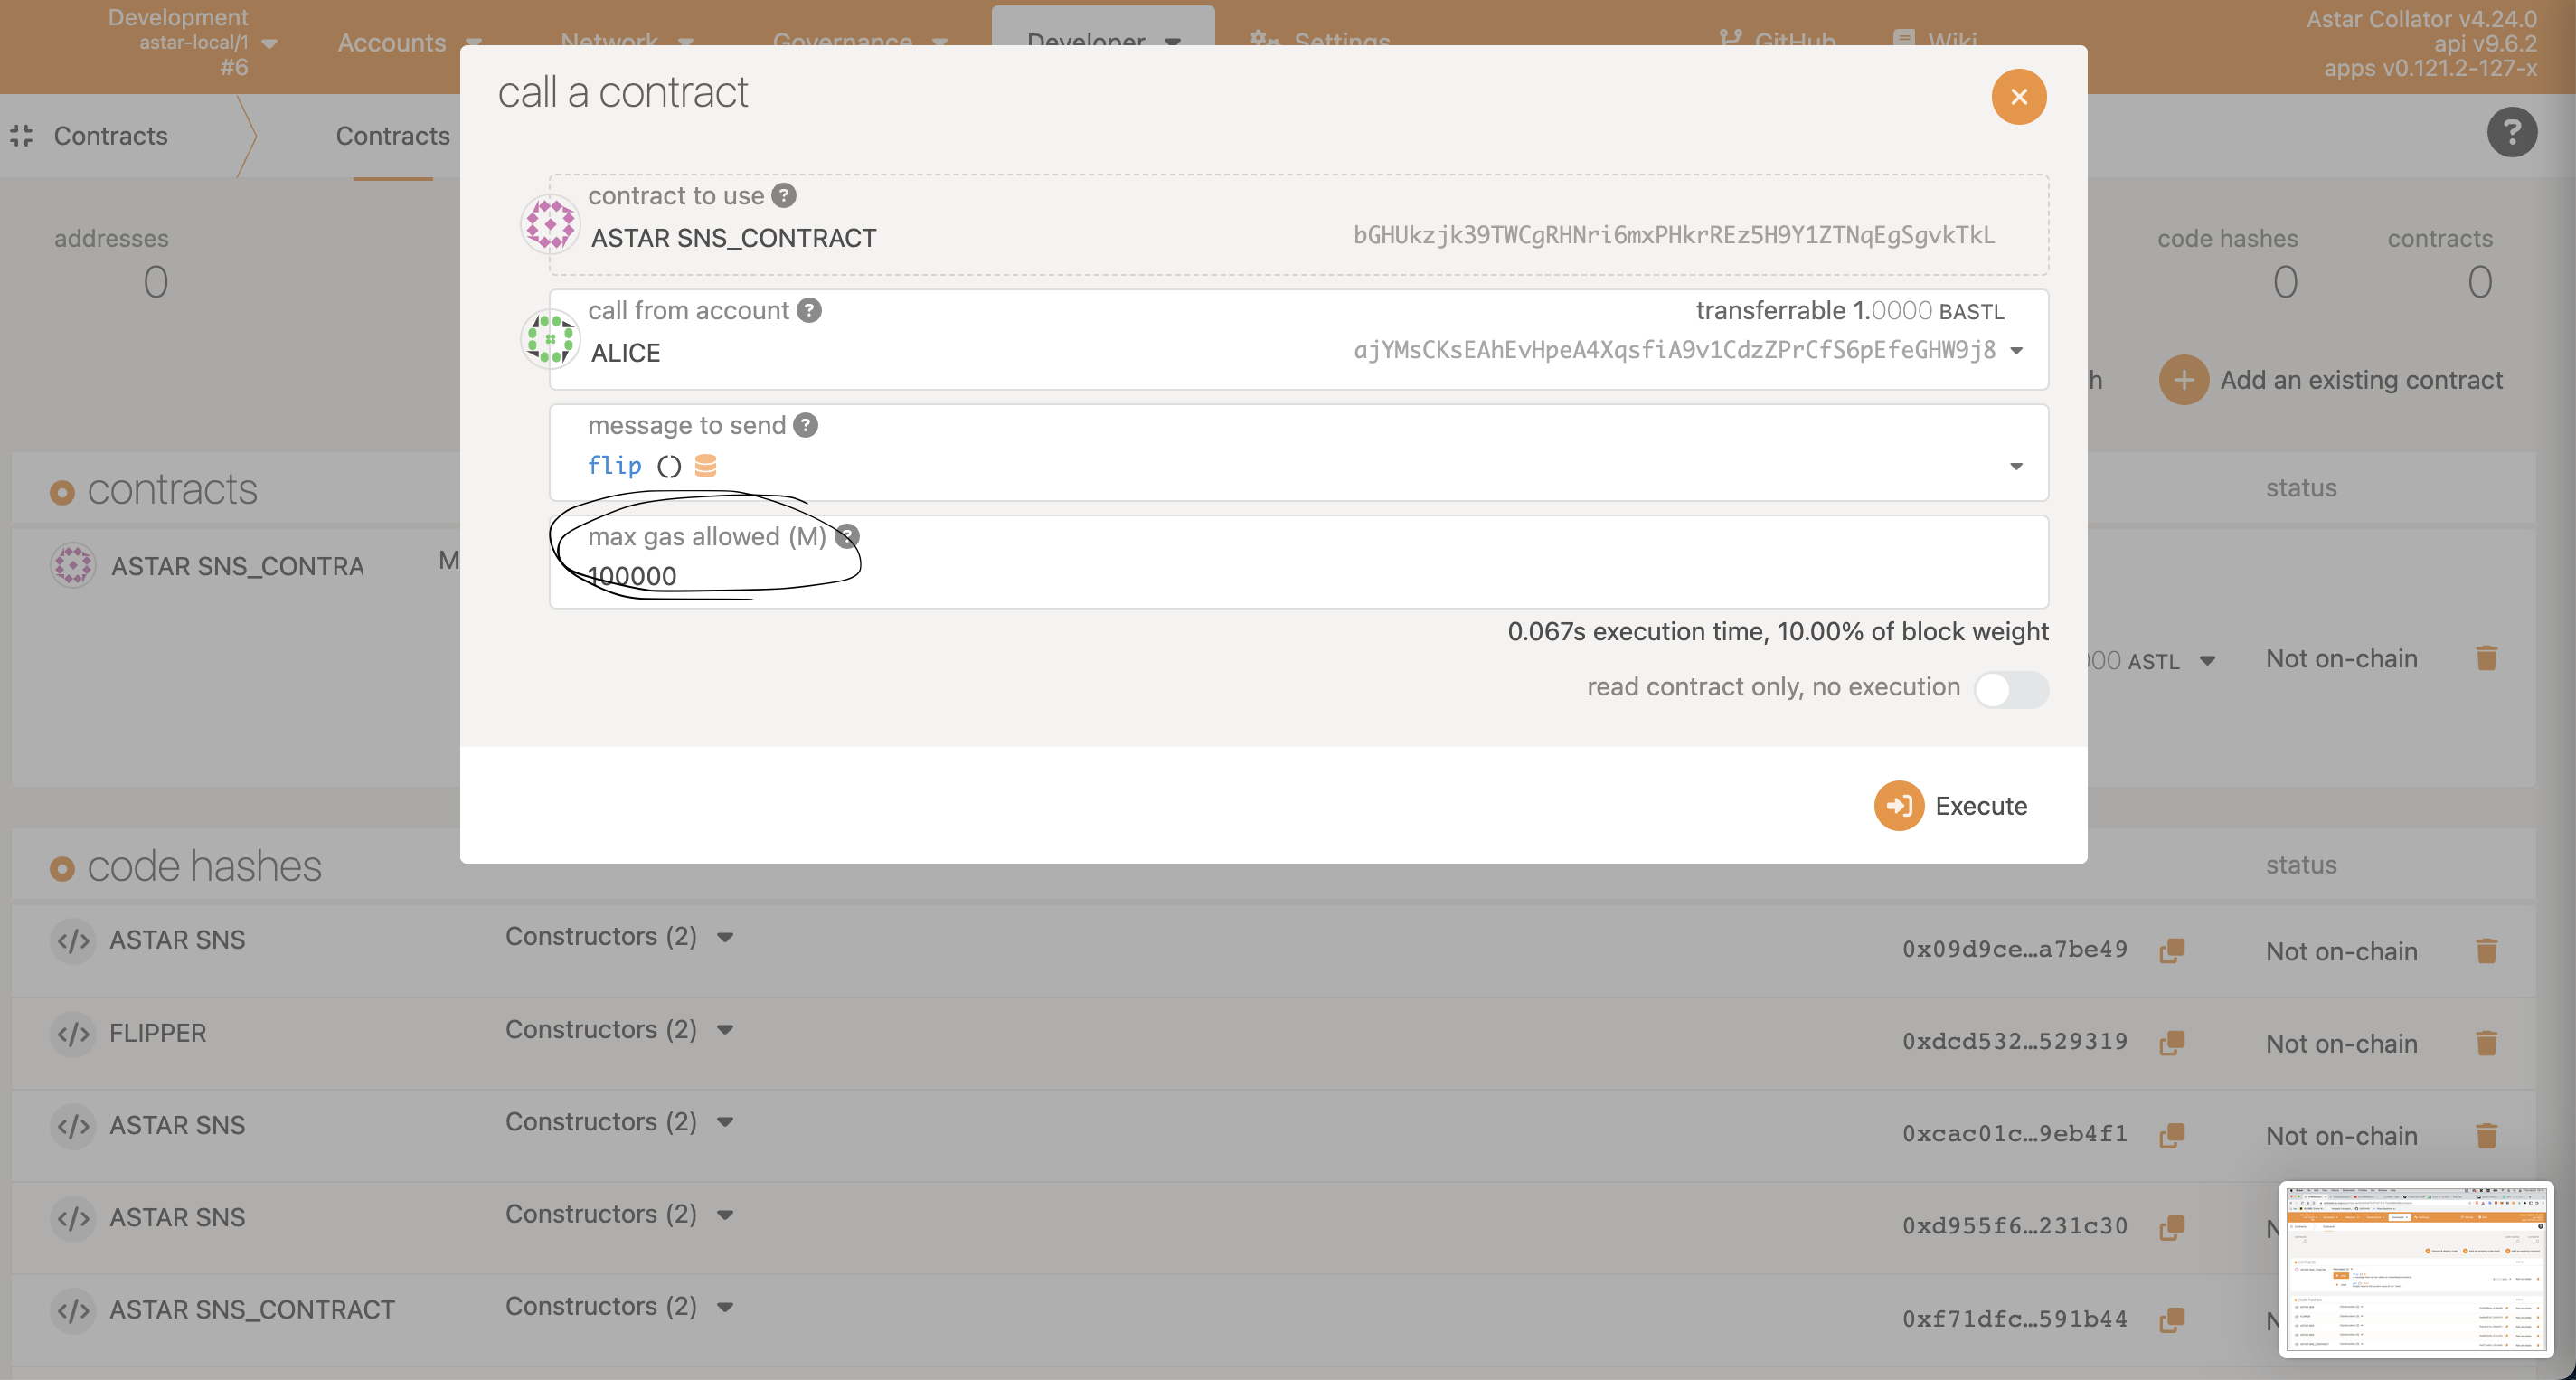Copy hash 0x09d9ce…a7be49
This screenshot has height=1380, width=2576.
(x=2171, y=950)
